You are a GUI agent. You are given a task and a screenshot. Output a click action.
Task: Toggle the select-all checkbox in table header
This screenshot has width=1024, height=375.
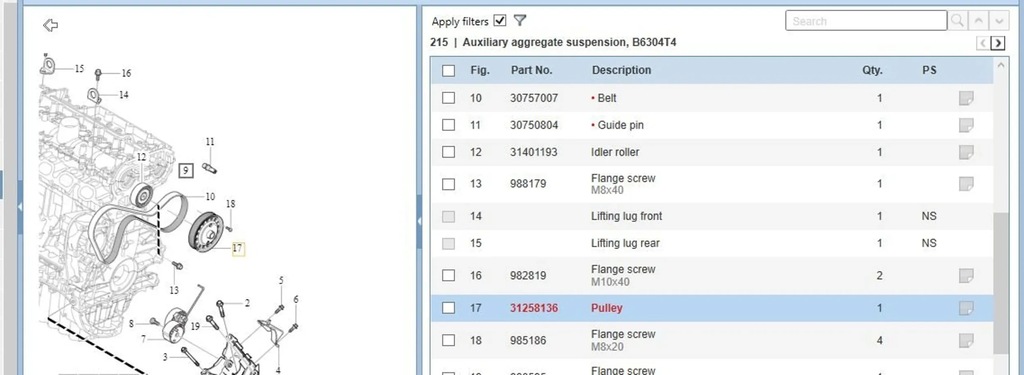pyautogui.click(x=449, y=71)
